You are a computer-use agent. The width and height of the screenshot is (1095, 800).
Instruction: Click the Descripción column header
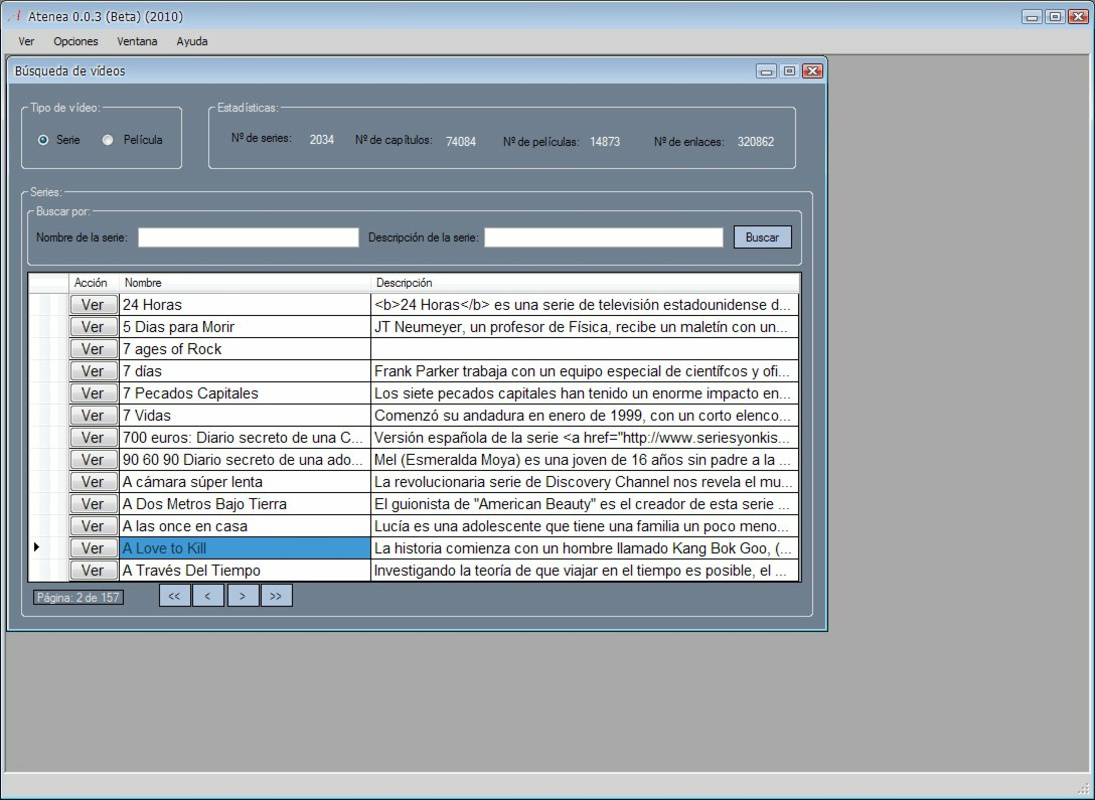click(x=585, y=283)
